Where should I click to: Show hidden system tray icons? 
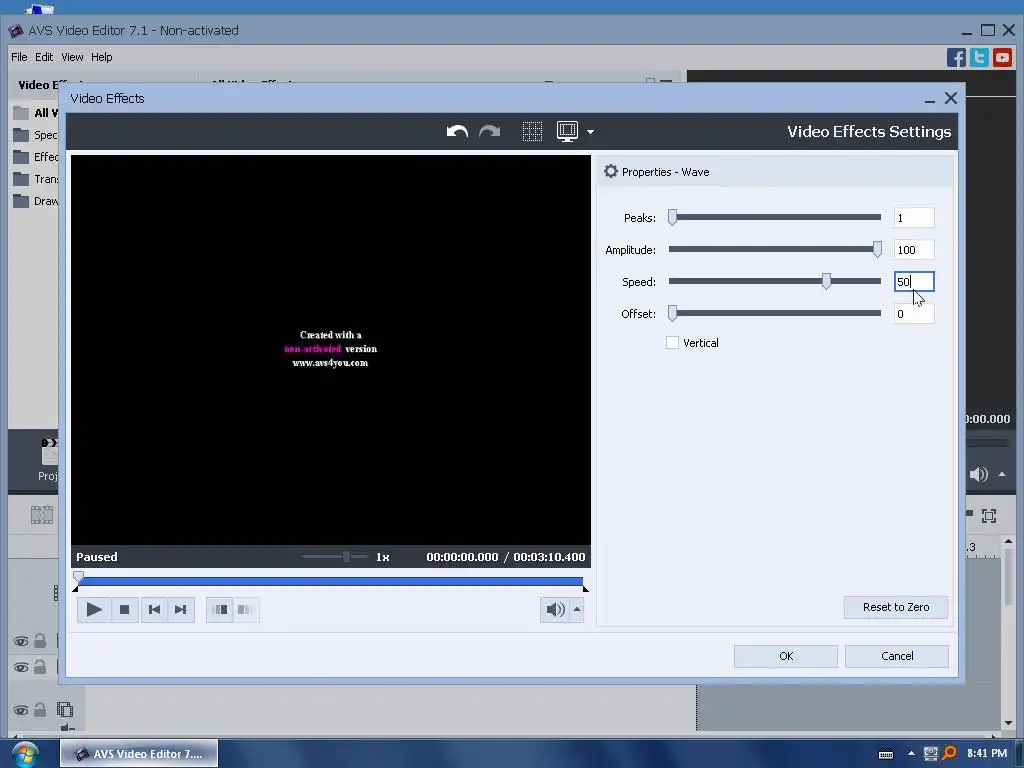click(911, 754)
